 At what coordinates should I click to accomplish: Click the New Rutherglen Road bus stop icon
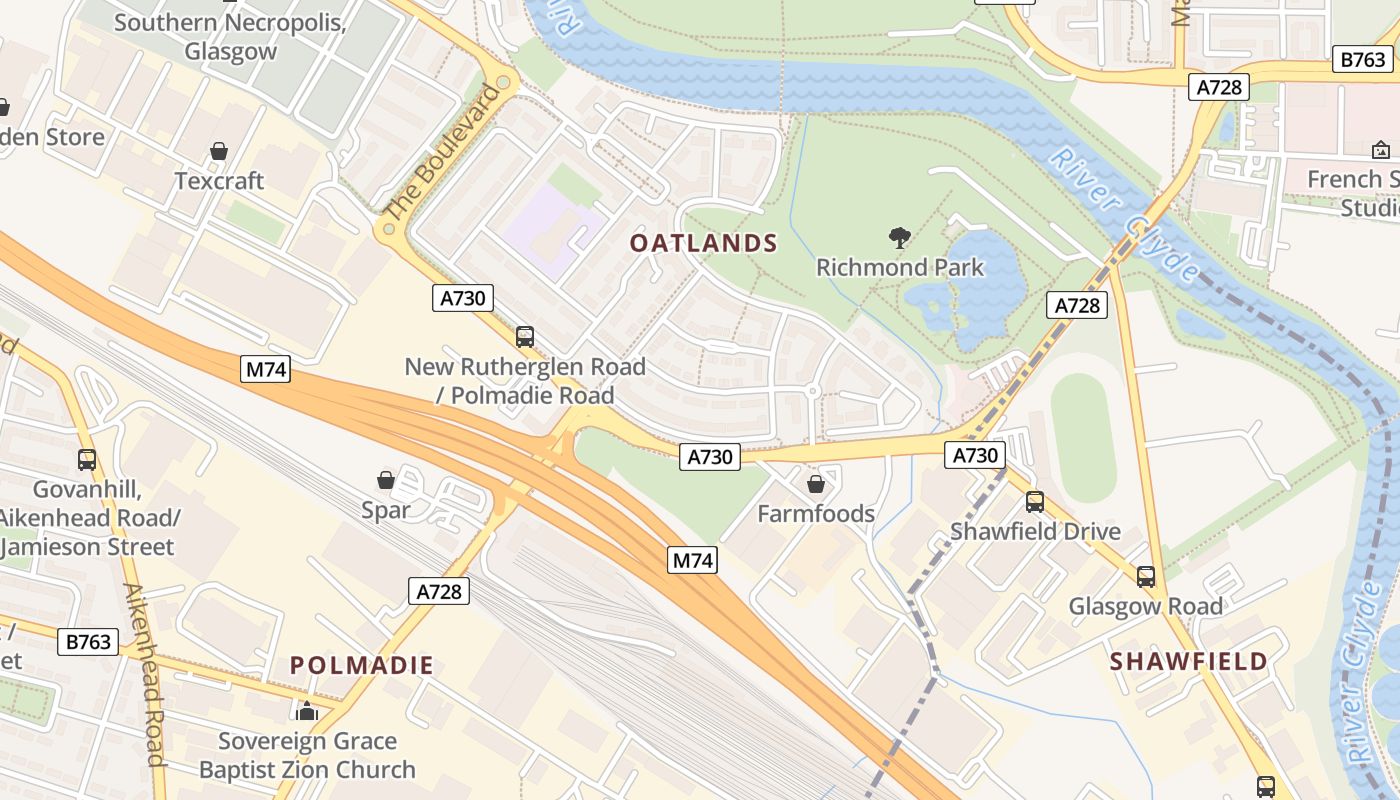(x=525, y=337)
